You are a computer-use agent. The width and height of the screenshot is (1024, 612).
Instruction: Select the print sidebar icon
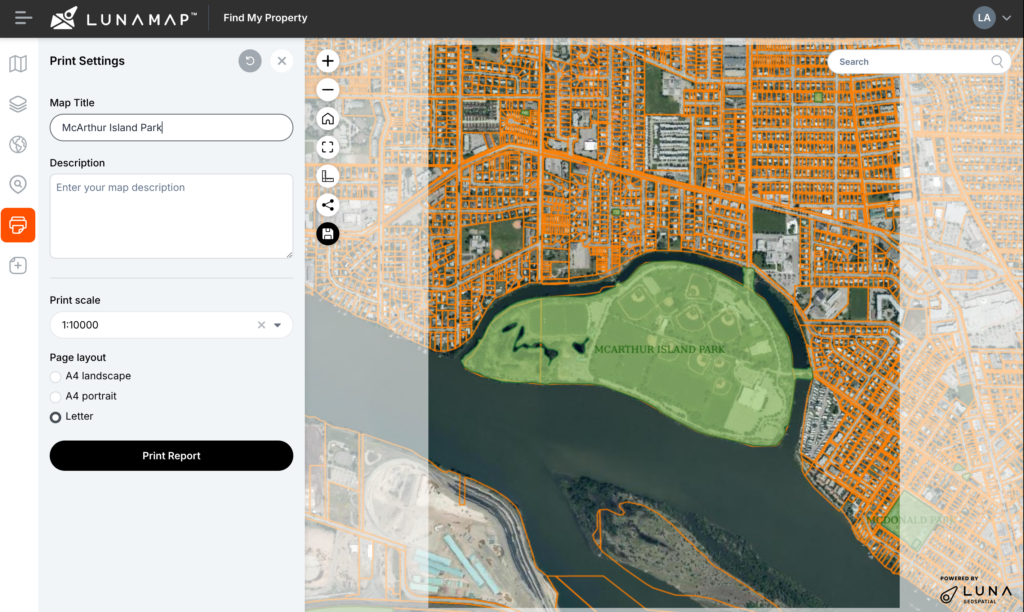coord(18,225)
